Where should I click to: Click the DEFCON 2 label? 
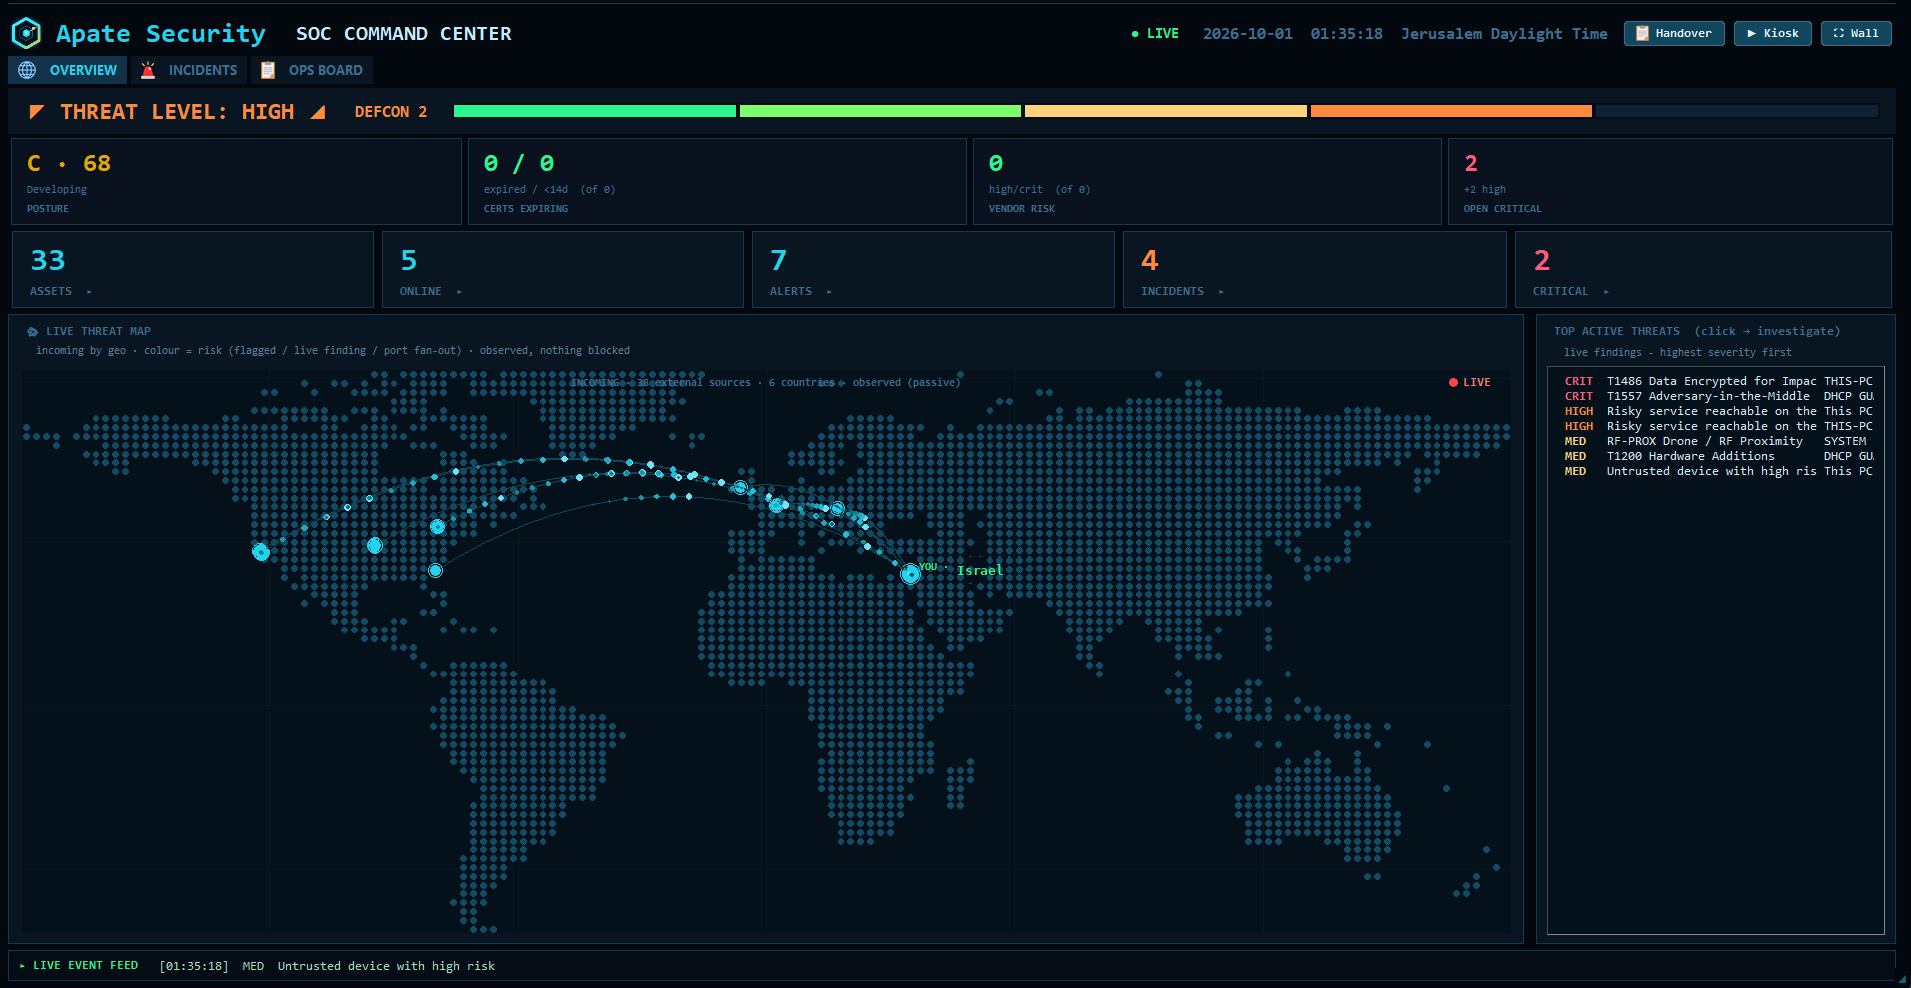(391, 112)
